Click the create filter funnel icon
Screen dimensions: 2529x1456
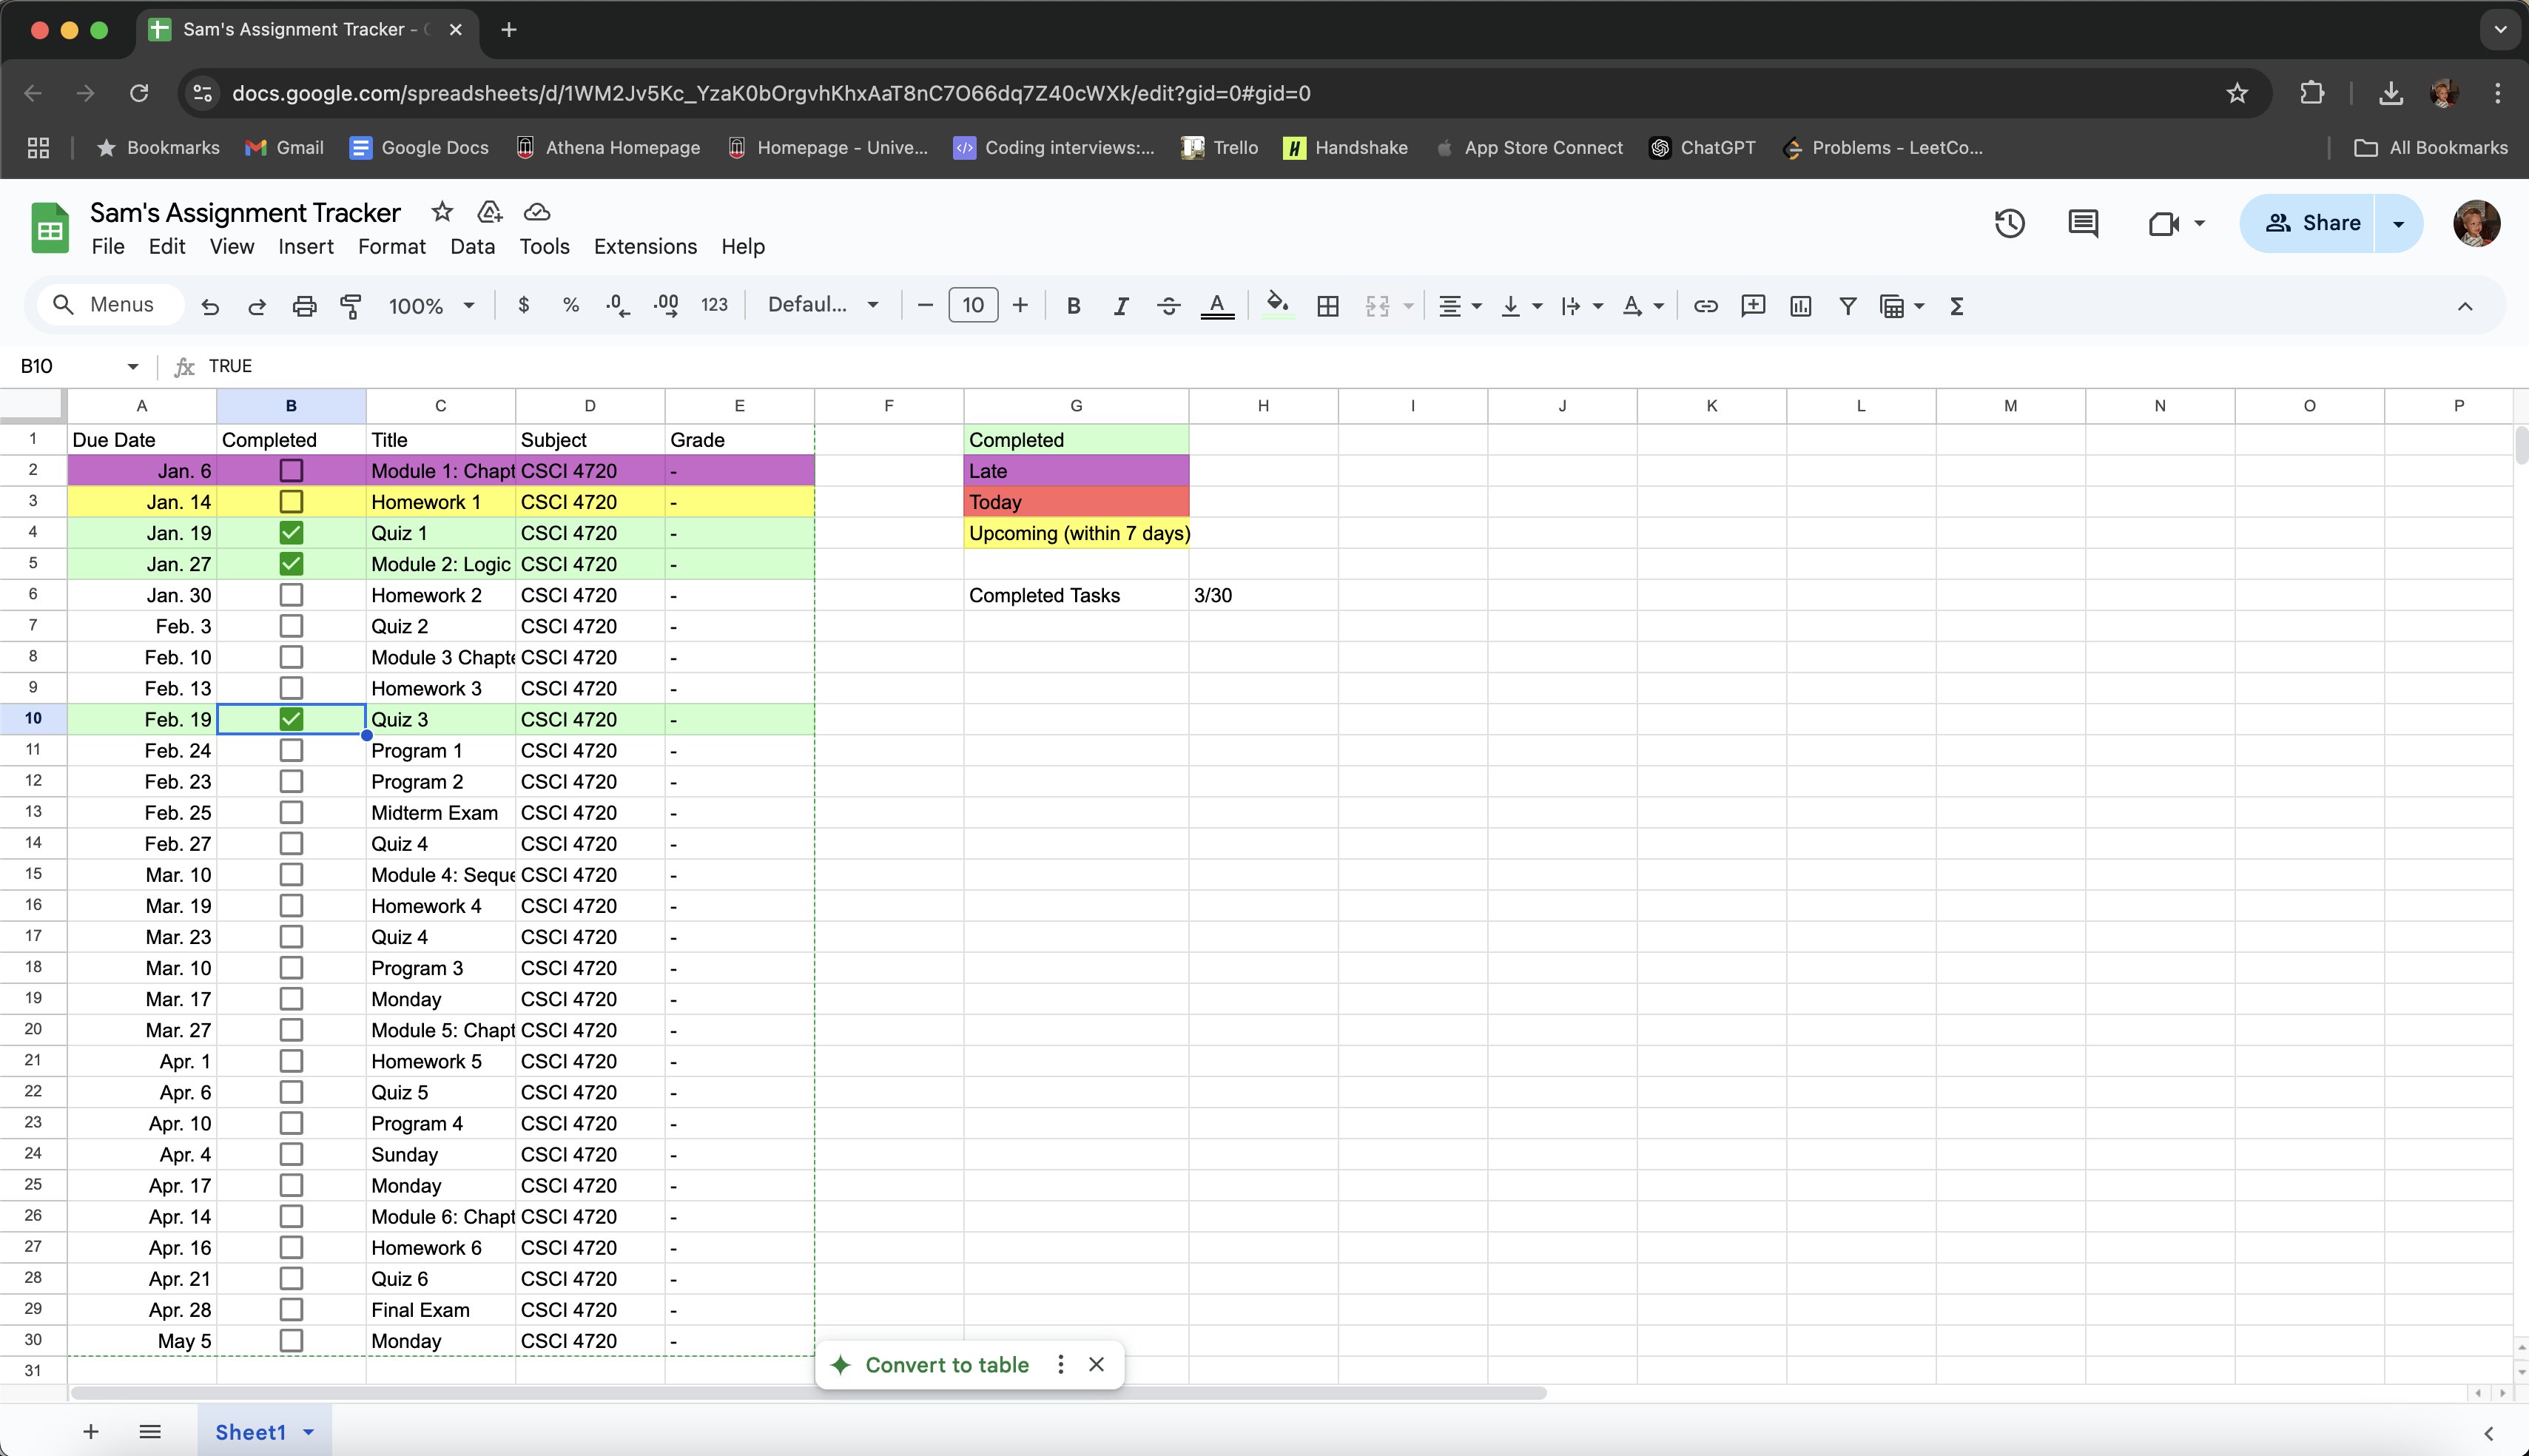1847,306
